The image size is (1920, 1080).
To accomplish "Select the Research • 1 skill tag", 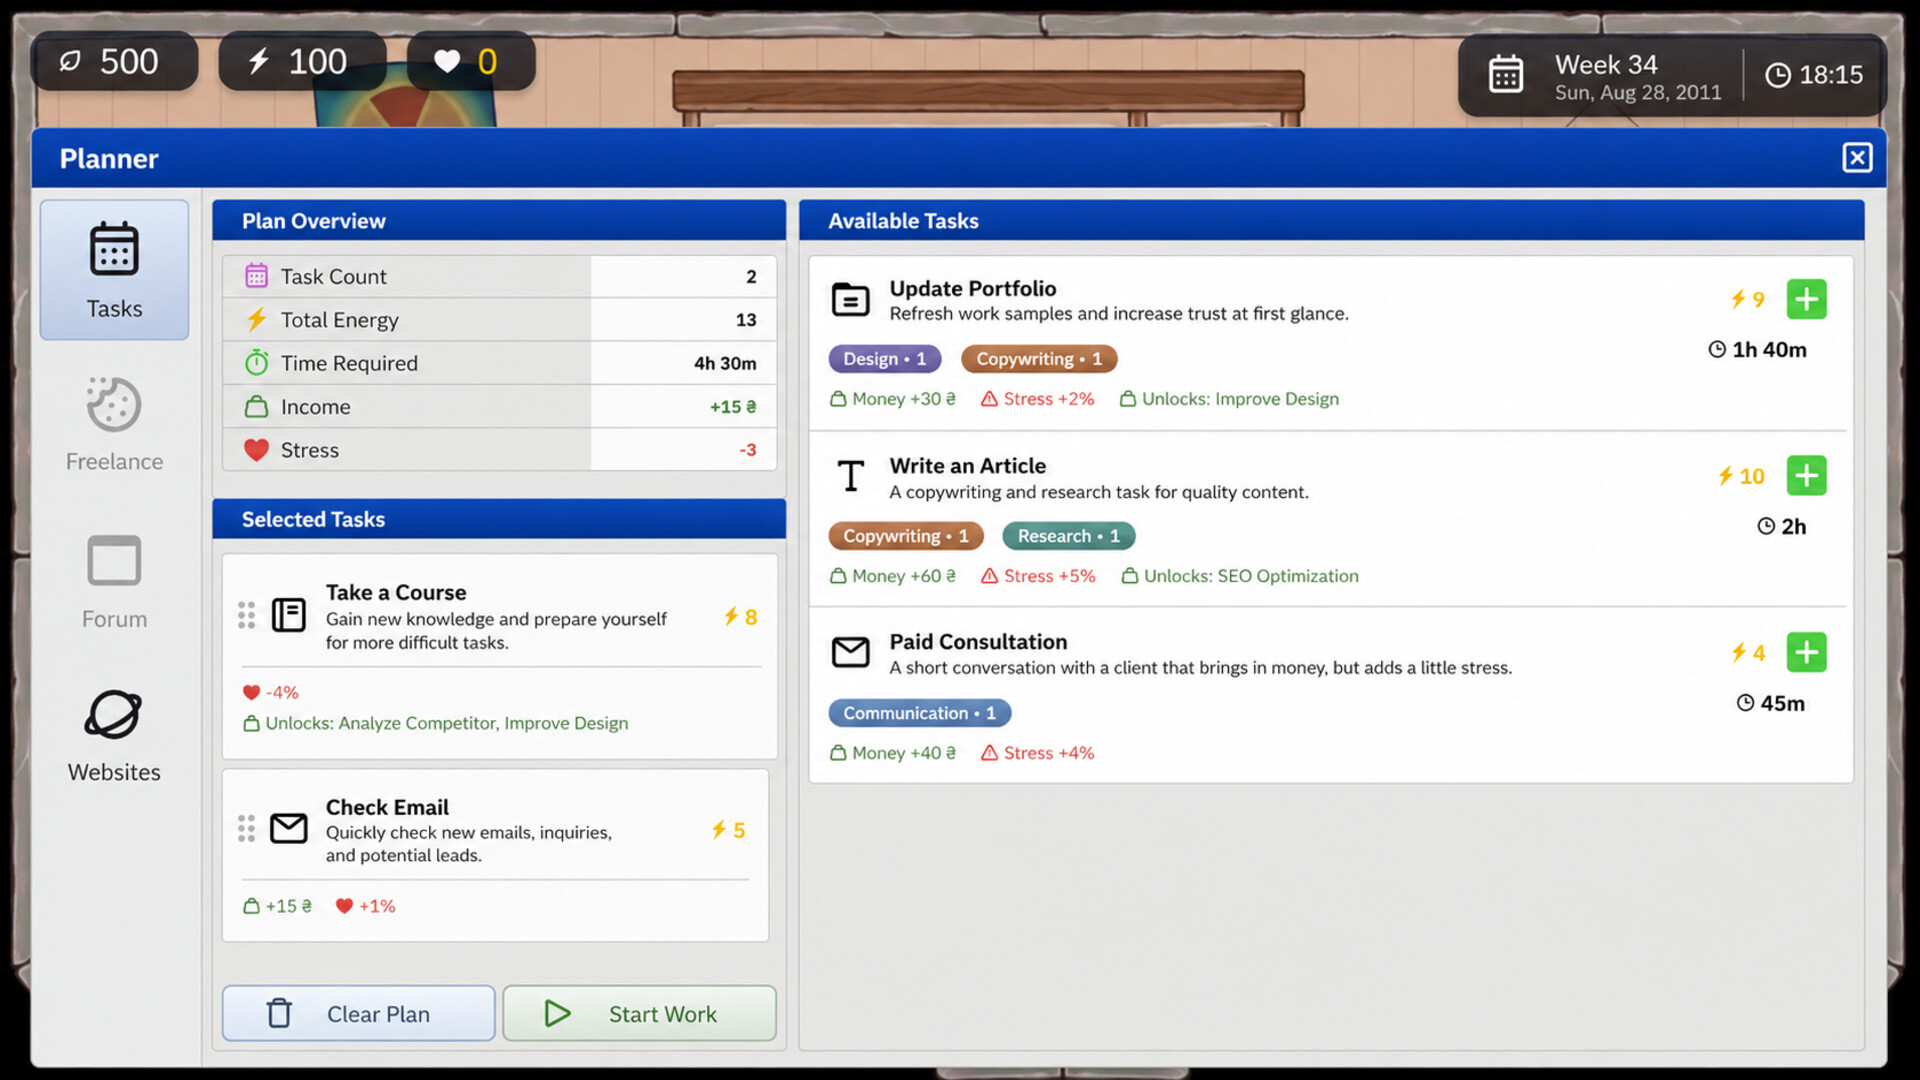I will click(x=1068, y=536).
